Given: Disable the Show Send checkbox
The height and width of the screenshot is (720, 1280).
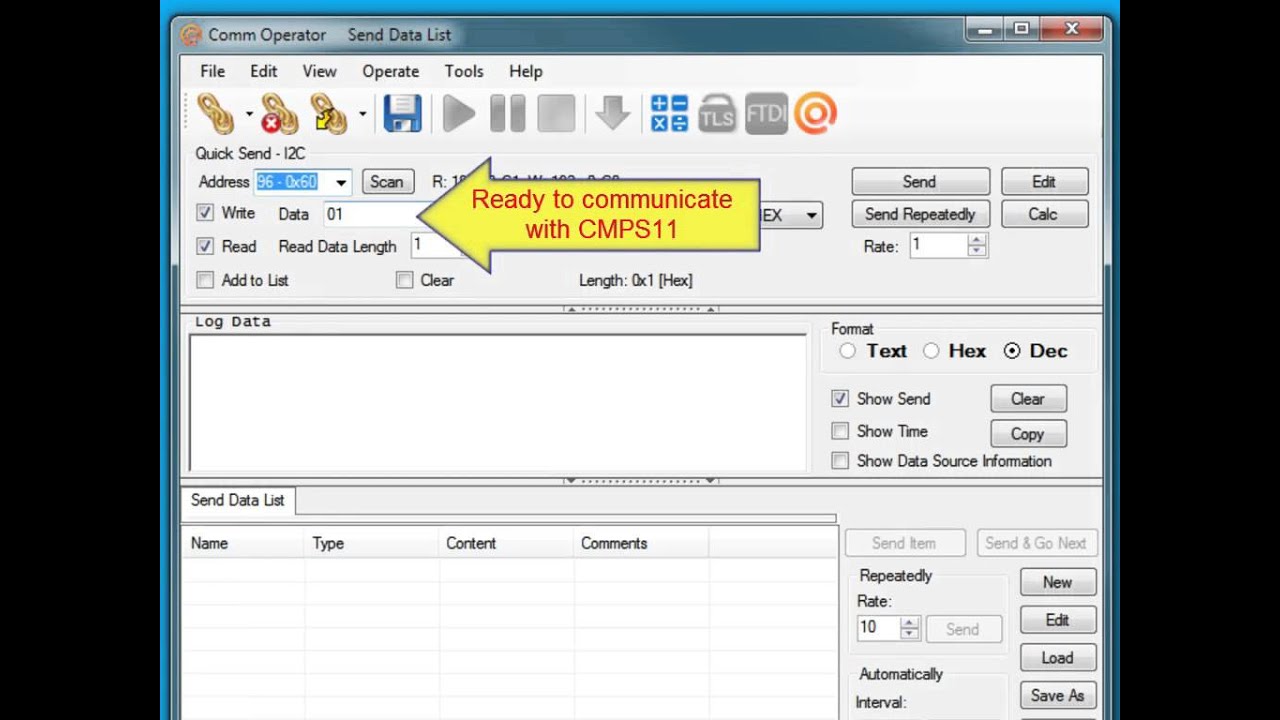Looking at the screenshot, I should (840, 398).
